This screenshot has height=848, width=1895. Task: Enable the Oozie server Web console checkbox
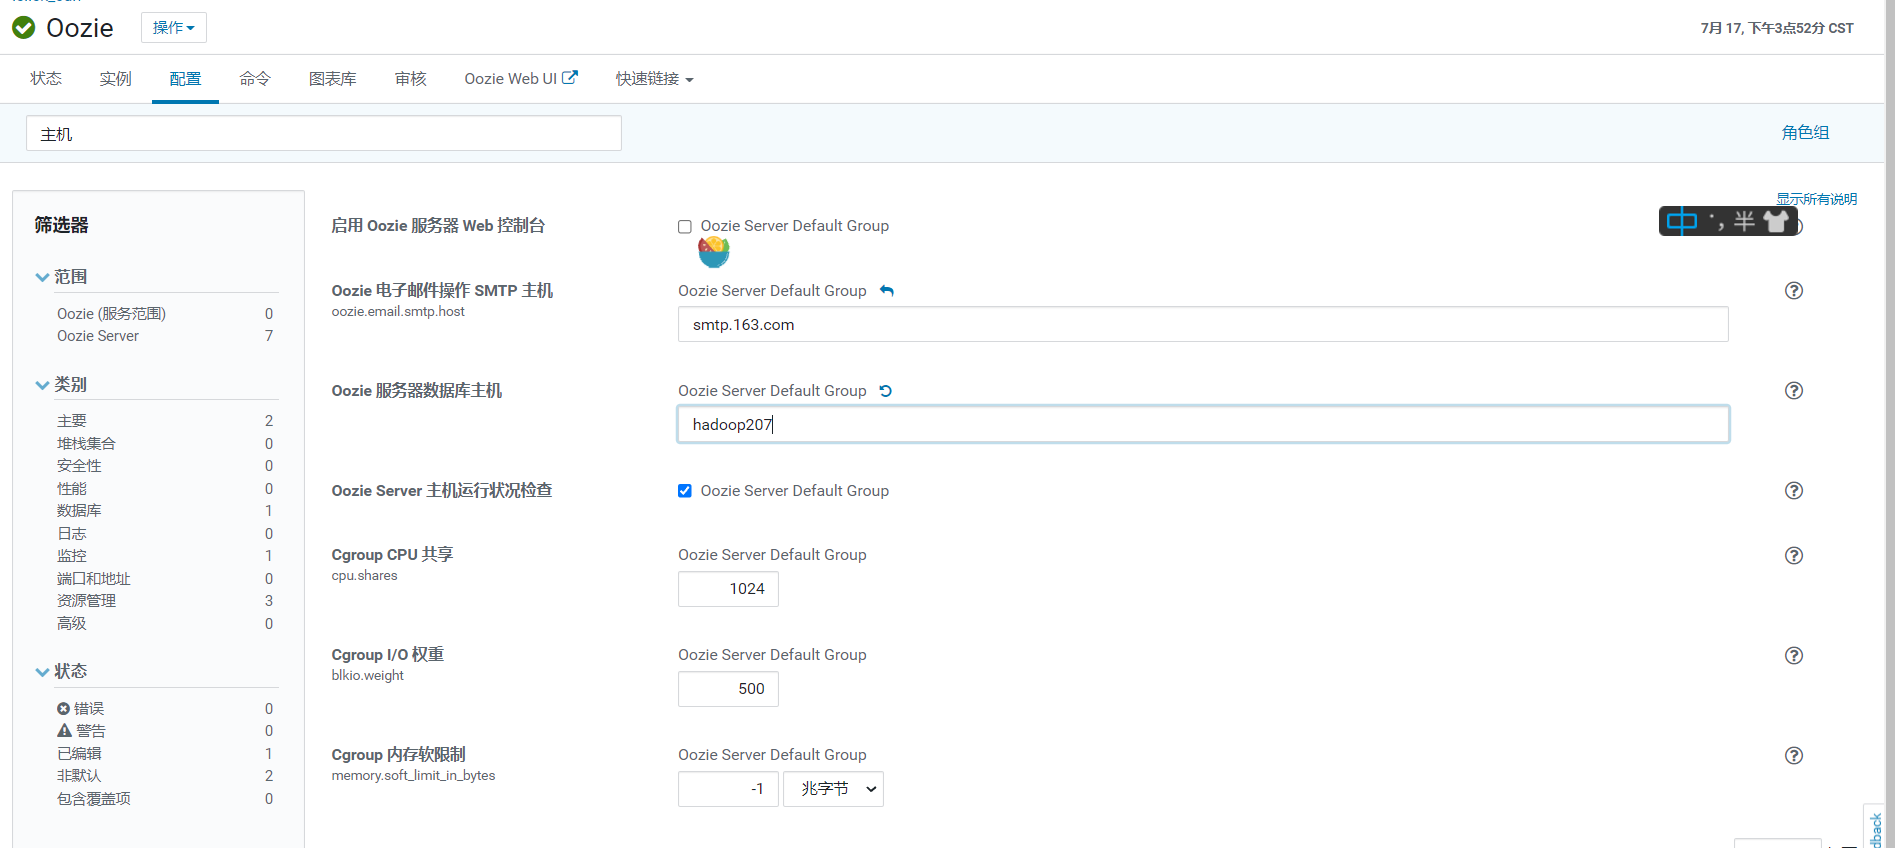click(685, 227)
